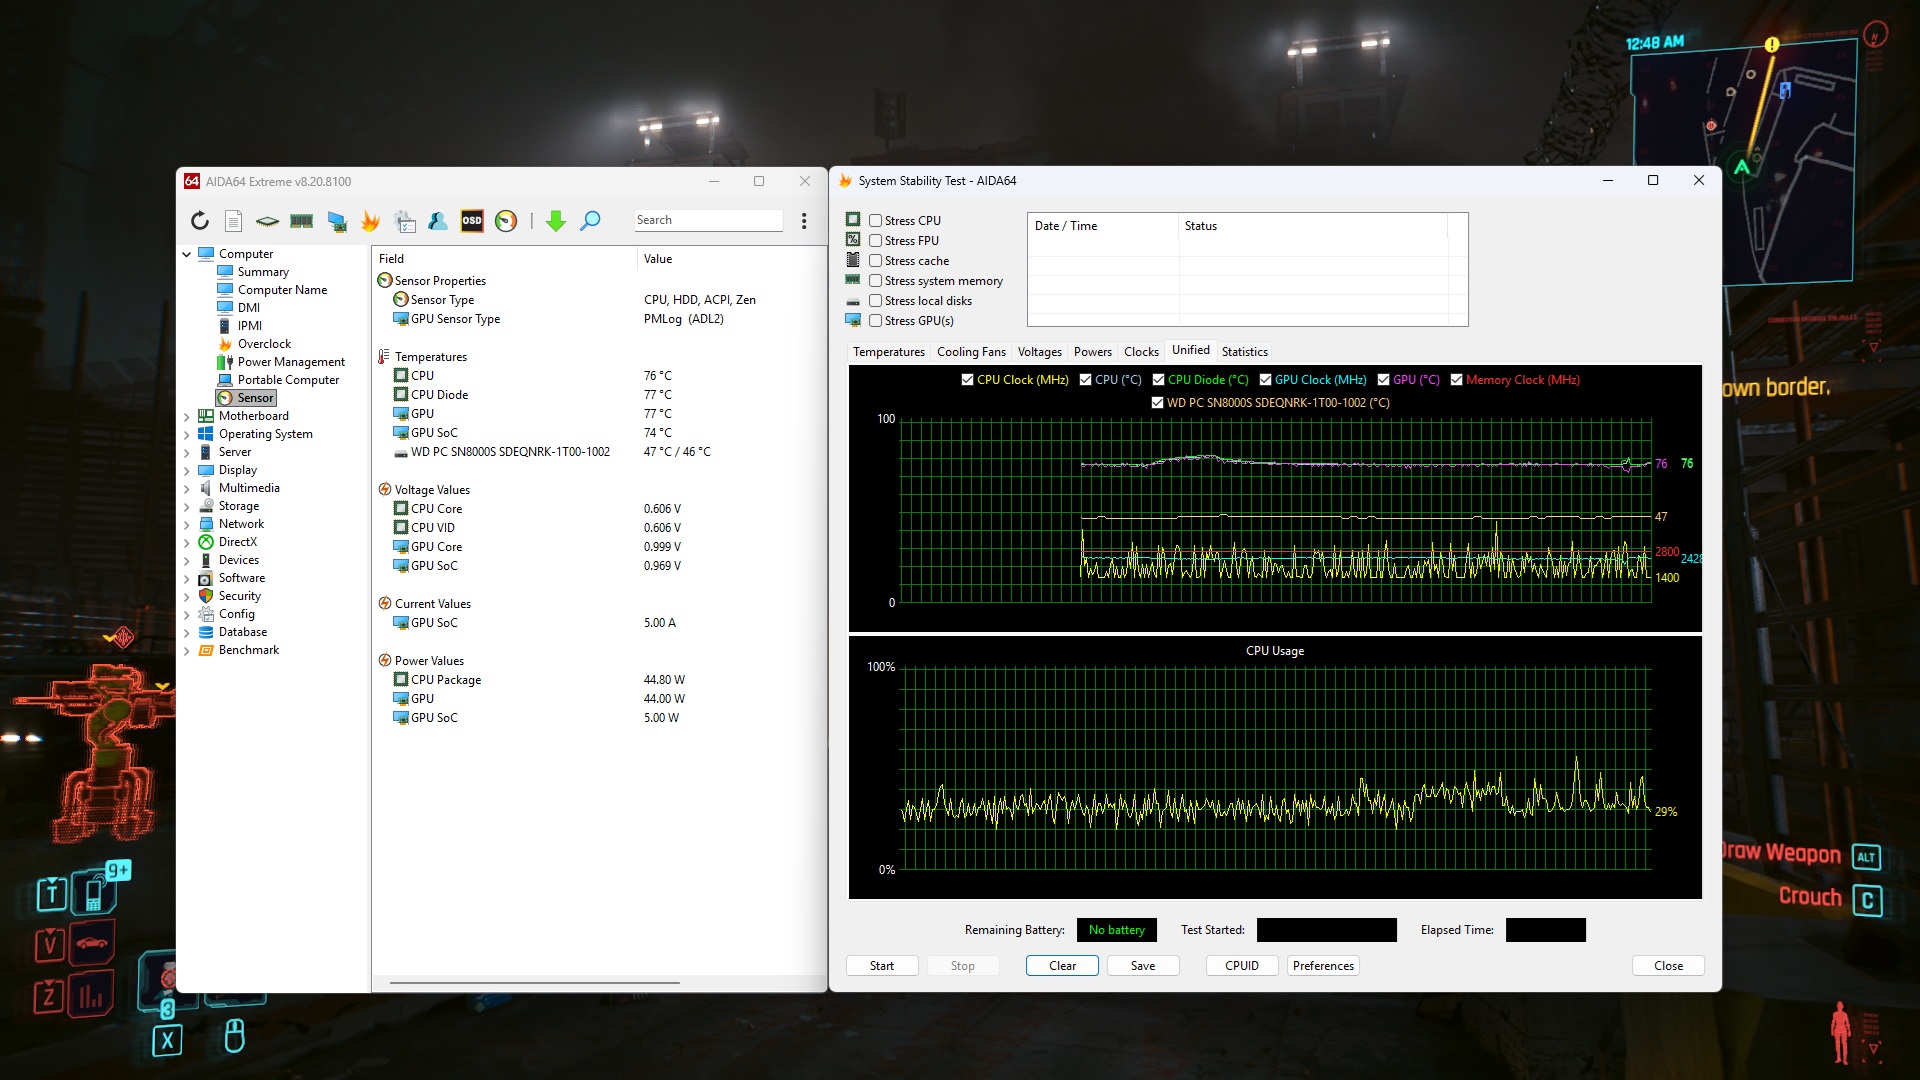Click the SensorPanel gauge icon
The height and width of the screenshot is (1080, 1920).
click(506, 221)
